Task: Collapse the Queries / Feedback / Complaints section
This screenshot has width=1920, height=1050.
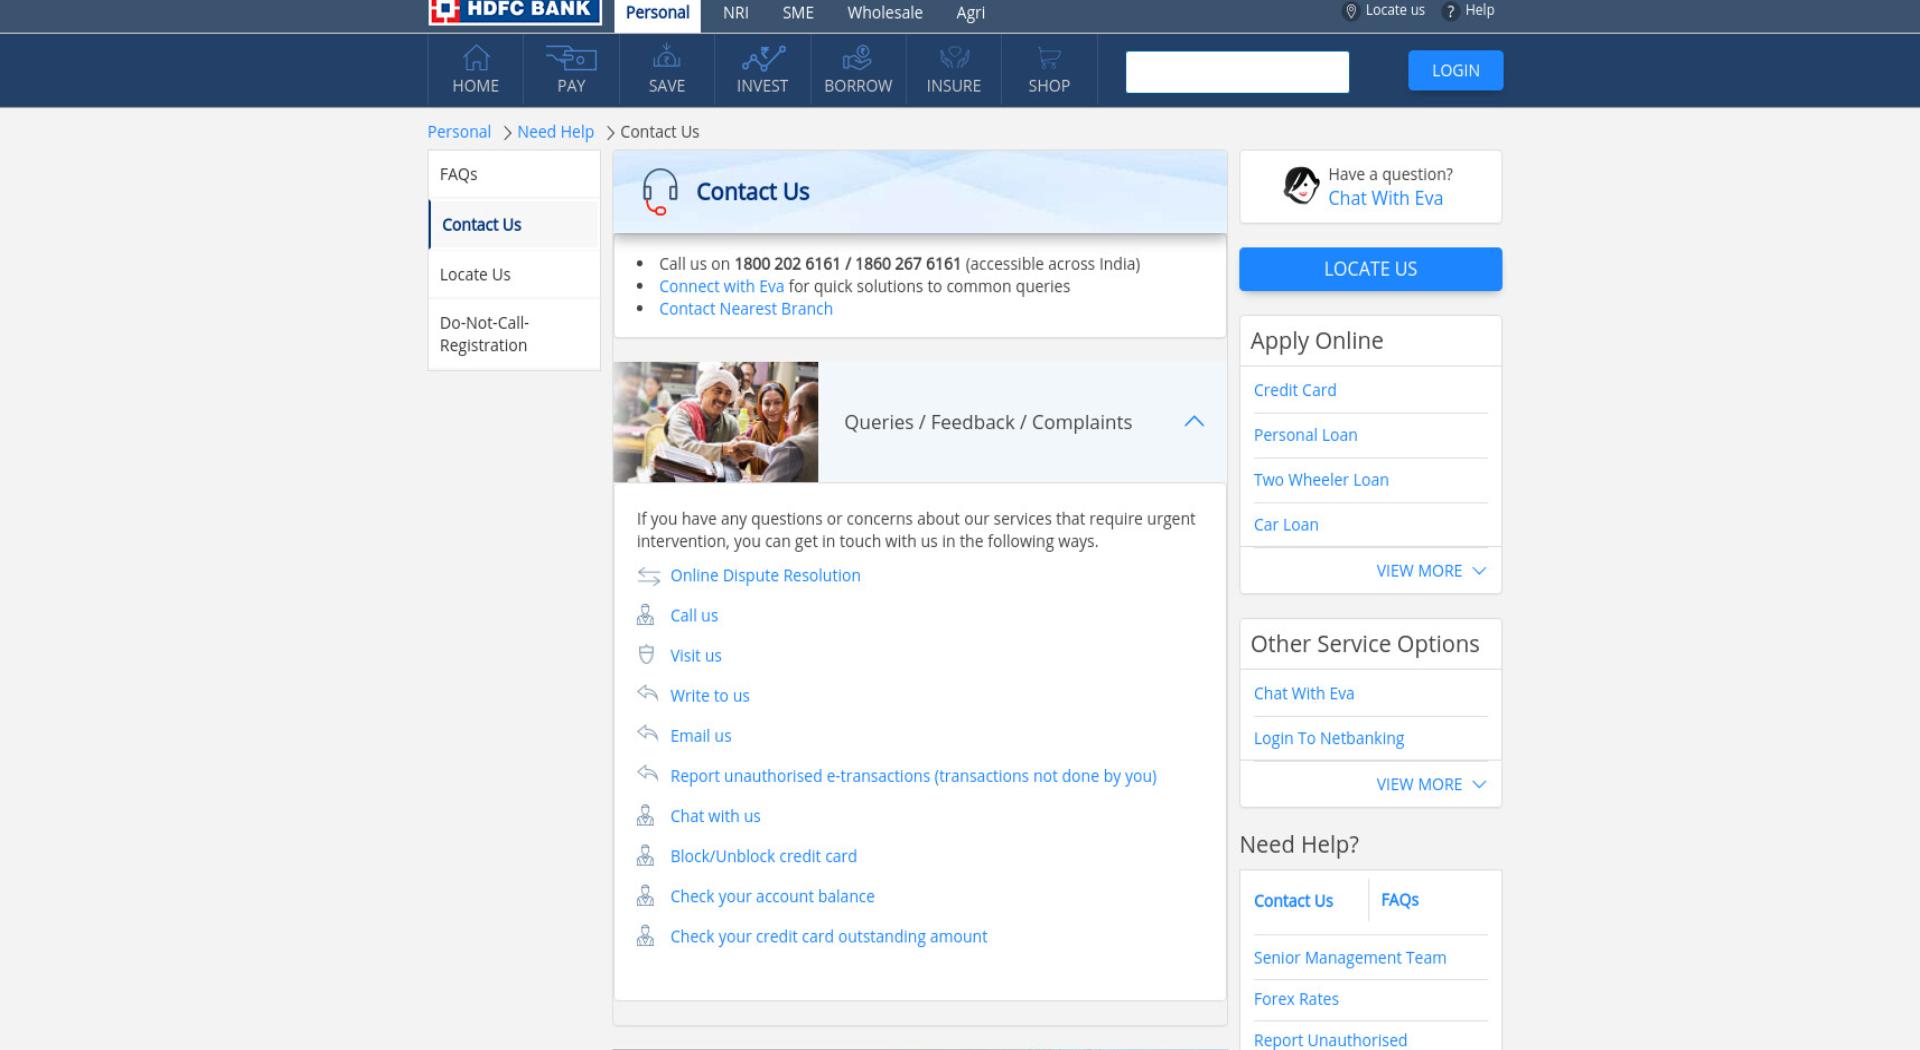Action: coord(1194,422)
